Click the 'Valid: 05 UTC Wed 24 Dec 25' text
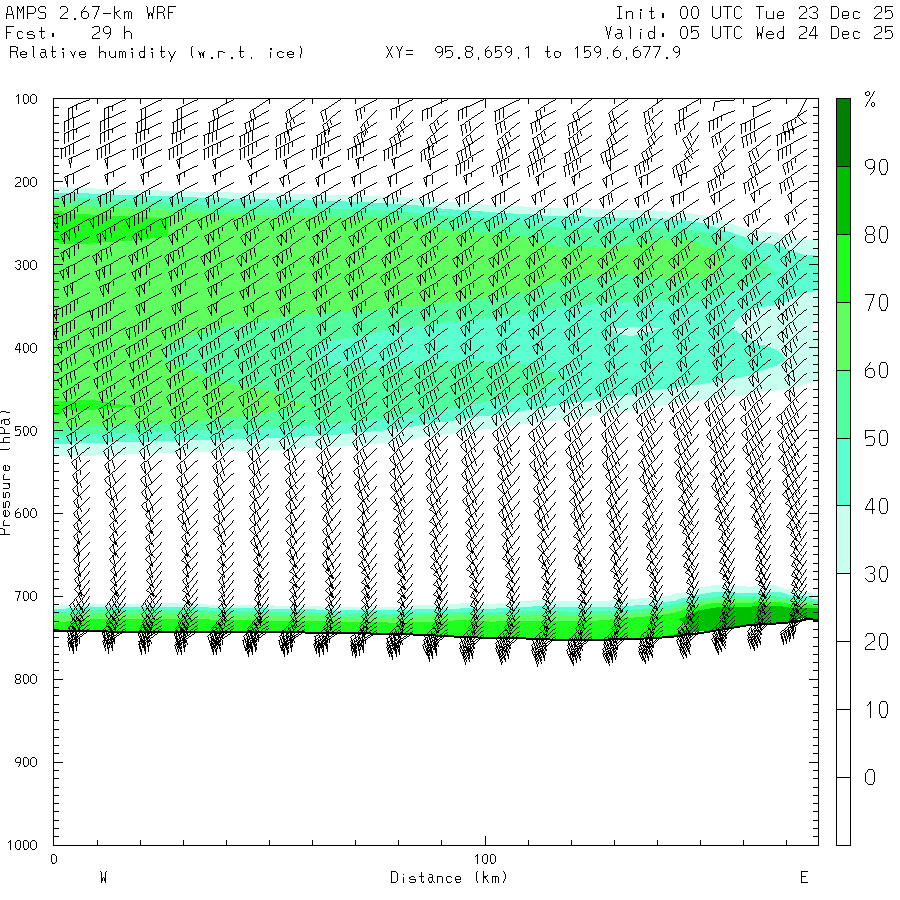 coord(748,33)
